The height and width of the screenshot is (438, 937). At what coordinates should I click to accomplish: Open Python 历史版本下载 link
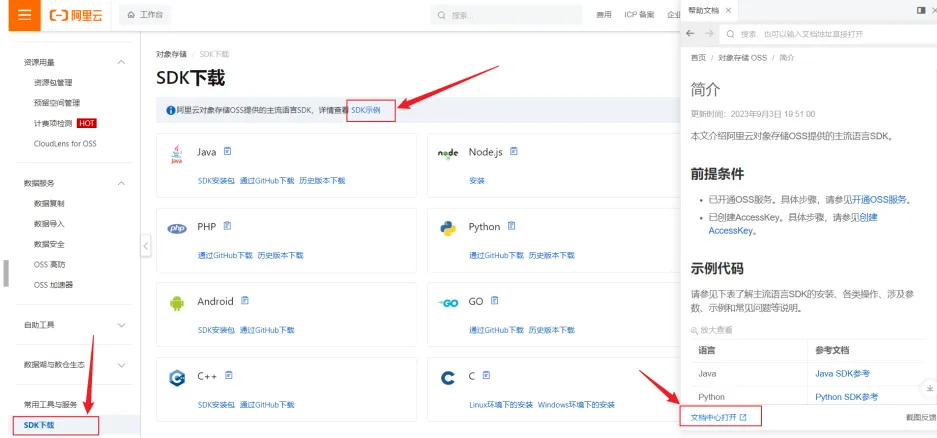pos(552,255)
